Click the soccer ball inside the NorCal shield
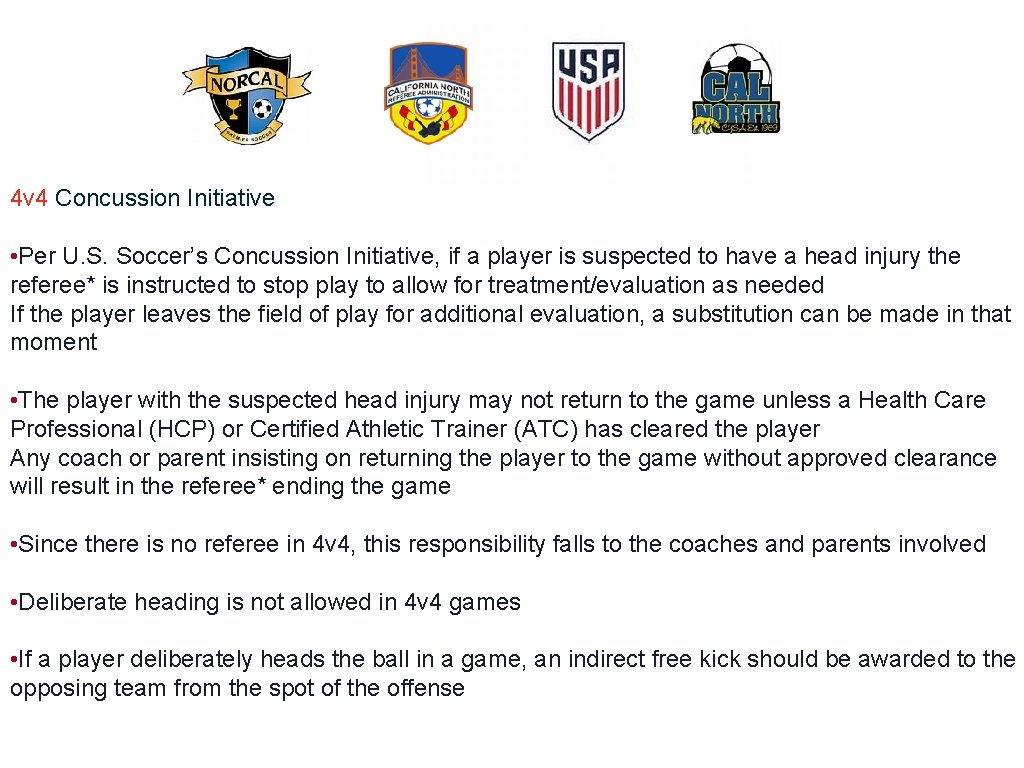Viewport: 1024px width, 768px height. coord(263,108)
